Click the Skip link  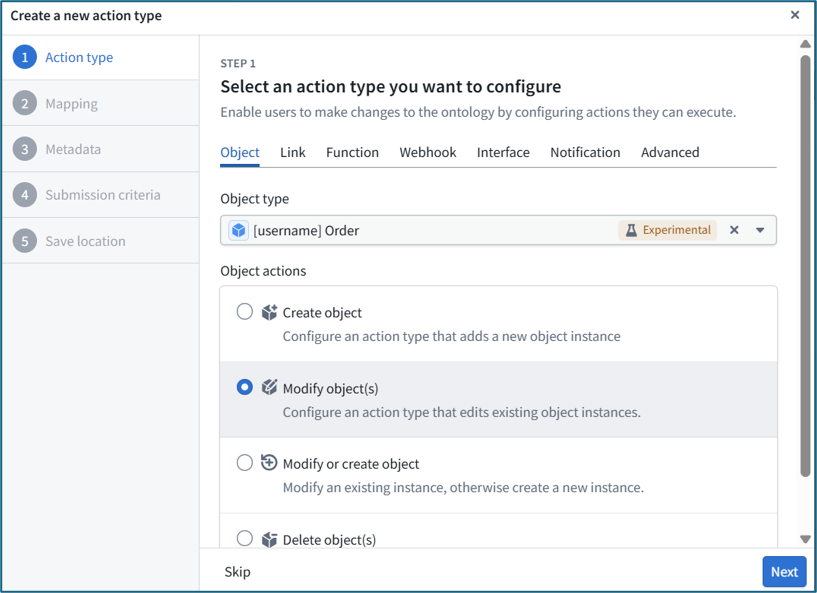[x=238, y=572]
